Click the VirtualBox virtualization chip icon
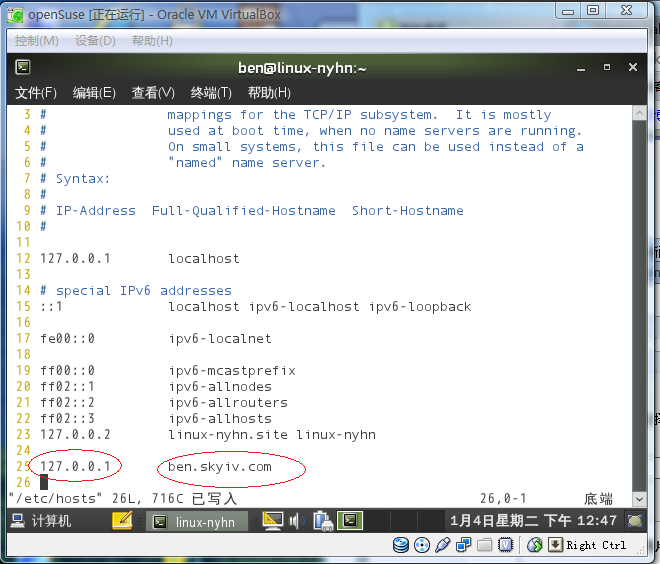The width and height of the screenshot is (660, 564). point(505,545)
